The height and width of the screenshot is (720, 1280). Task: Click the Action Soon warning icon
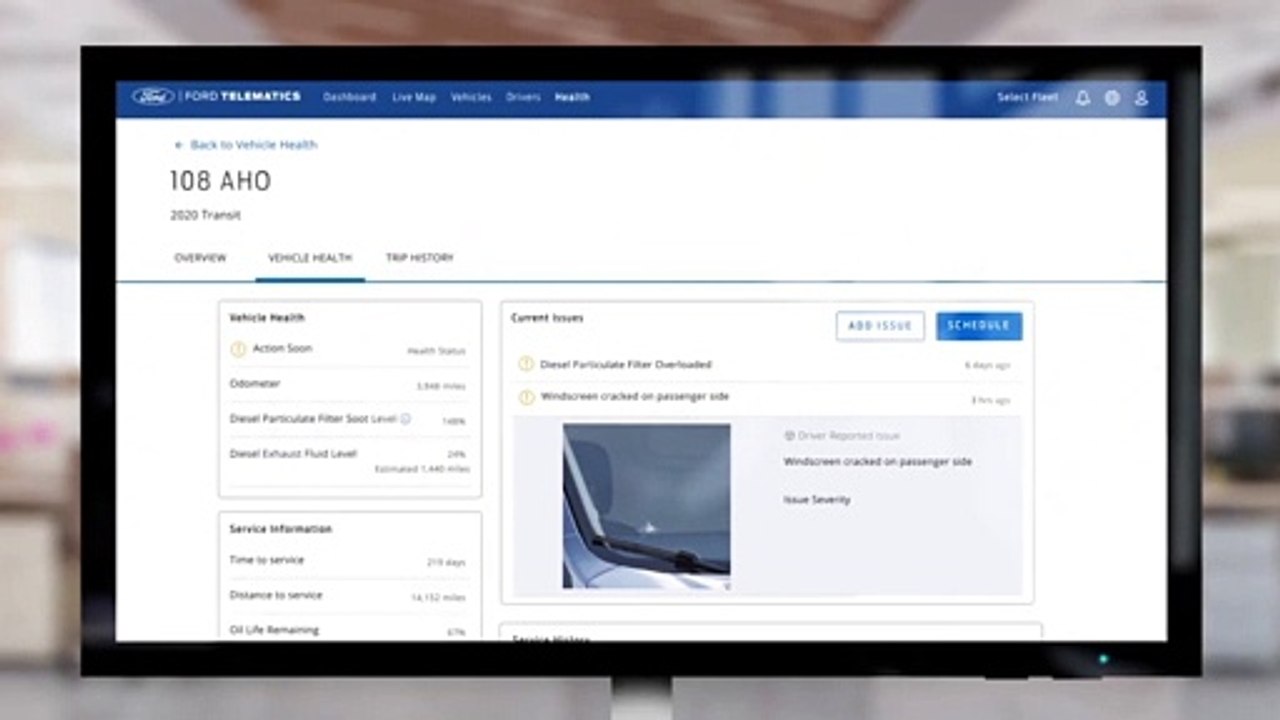pos(238,349)
